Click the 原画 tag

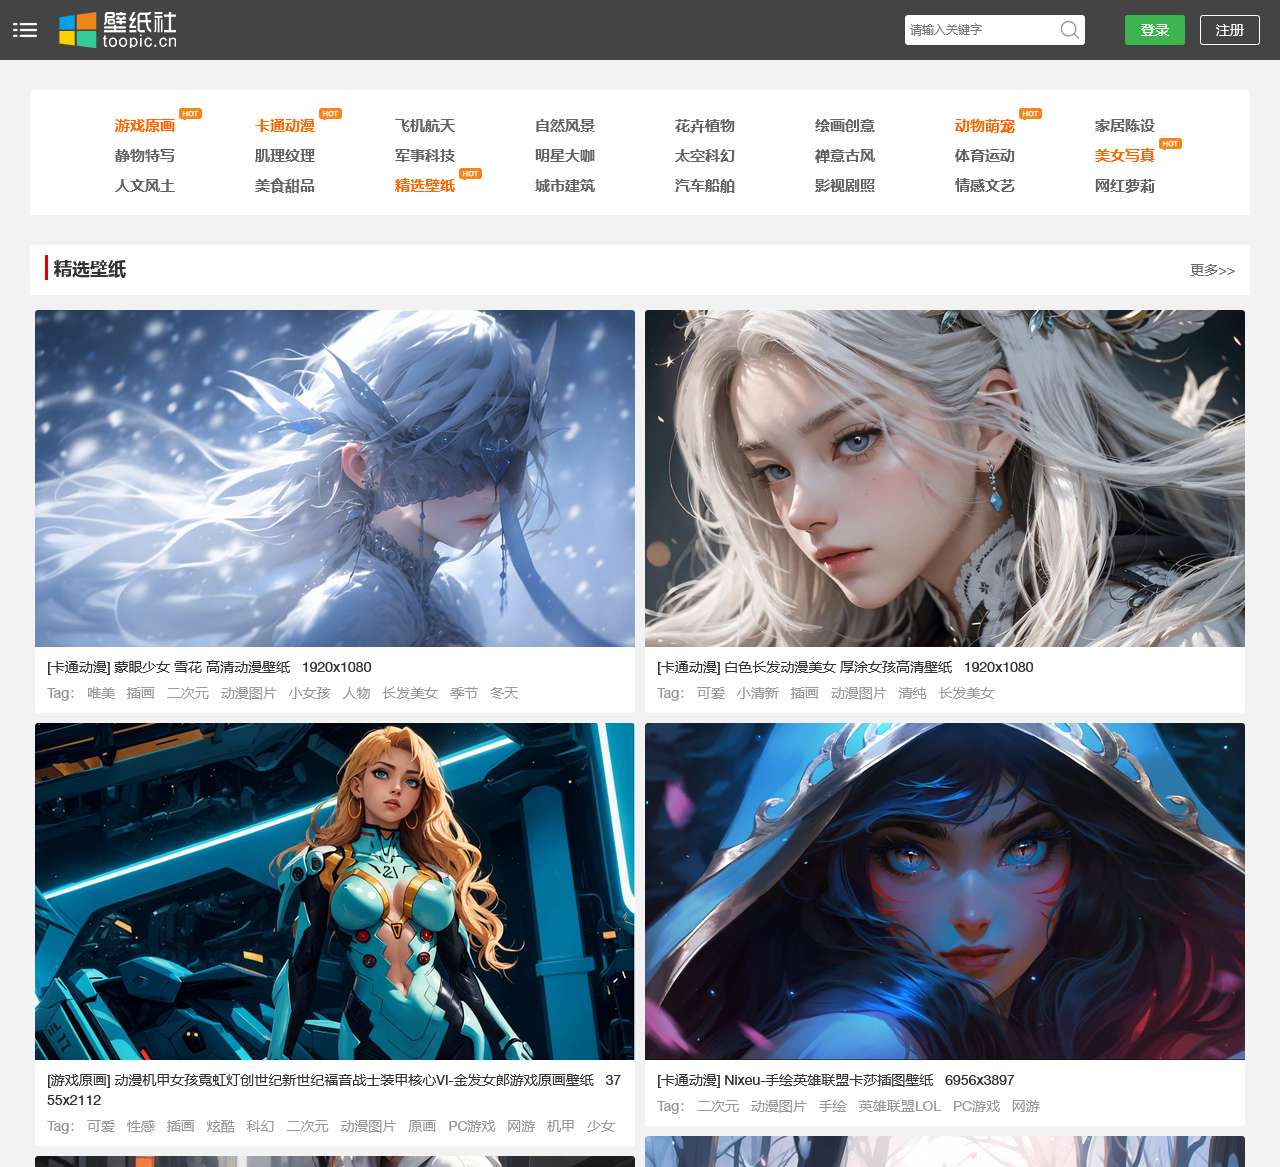[422, 1126]
